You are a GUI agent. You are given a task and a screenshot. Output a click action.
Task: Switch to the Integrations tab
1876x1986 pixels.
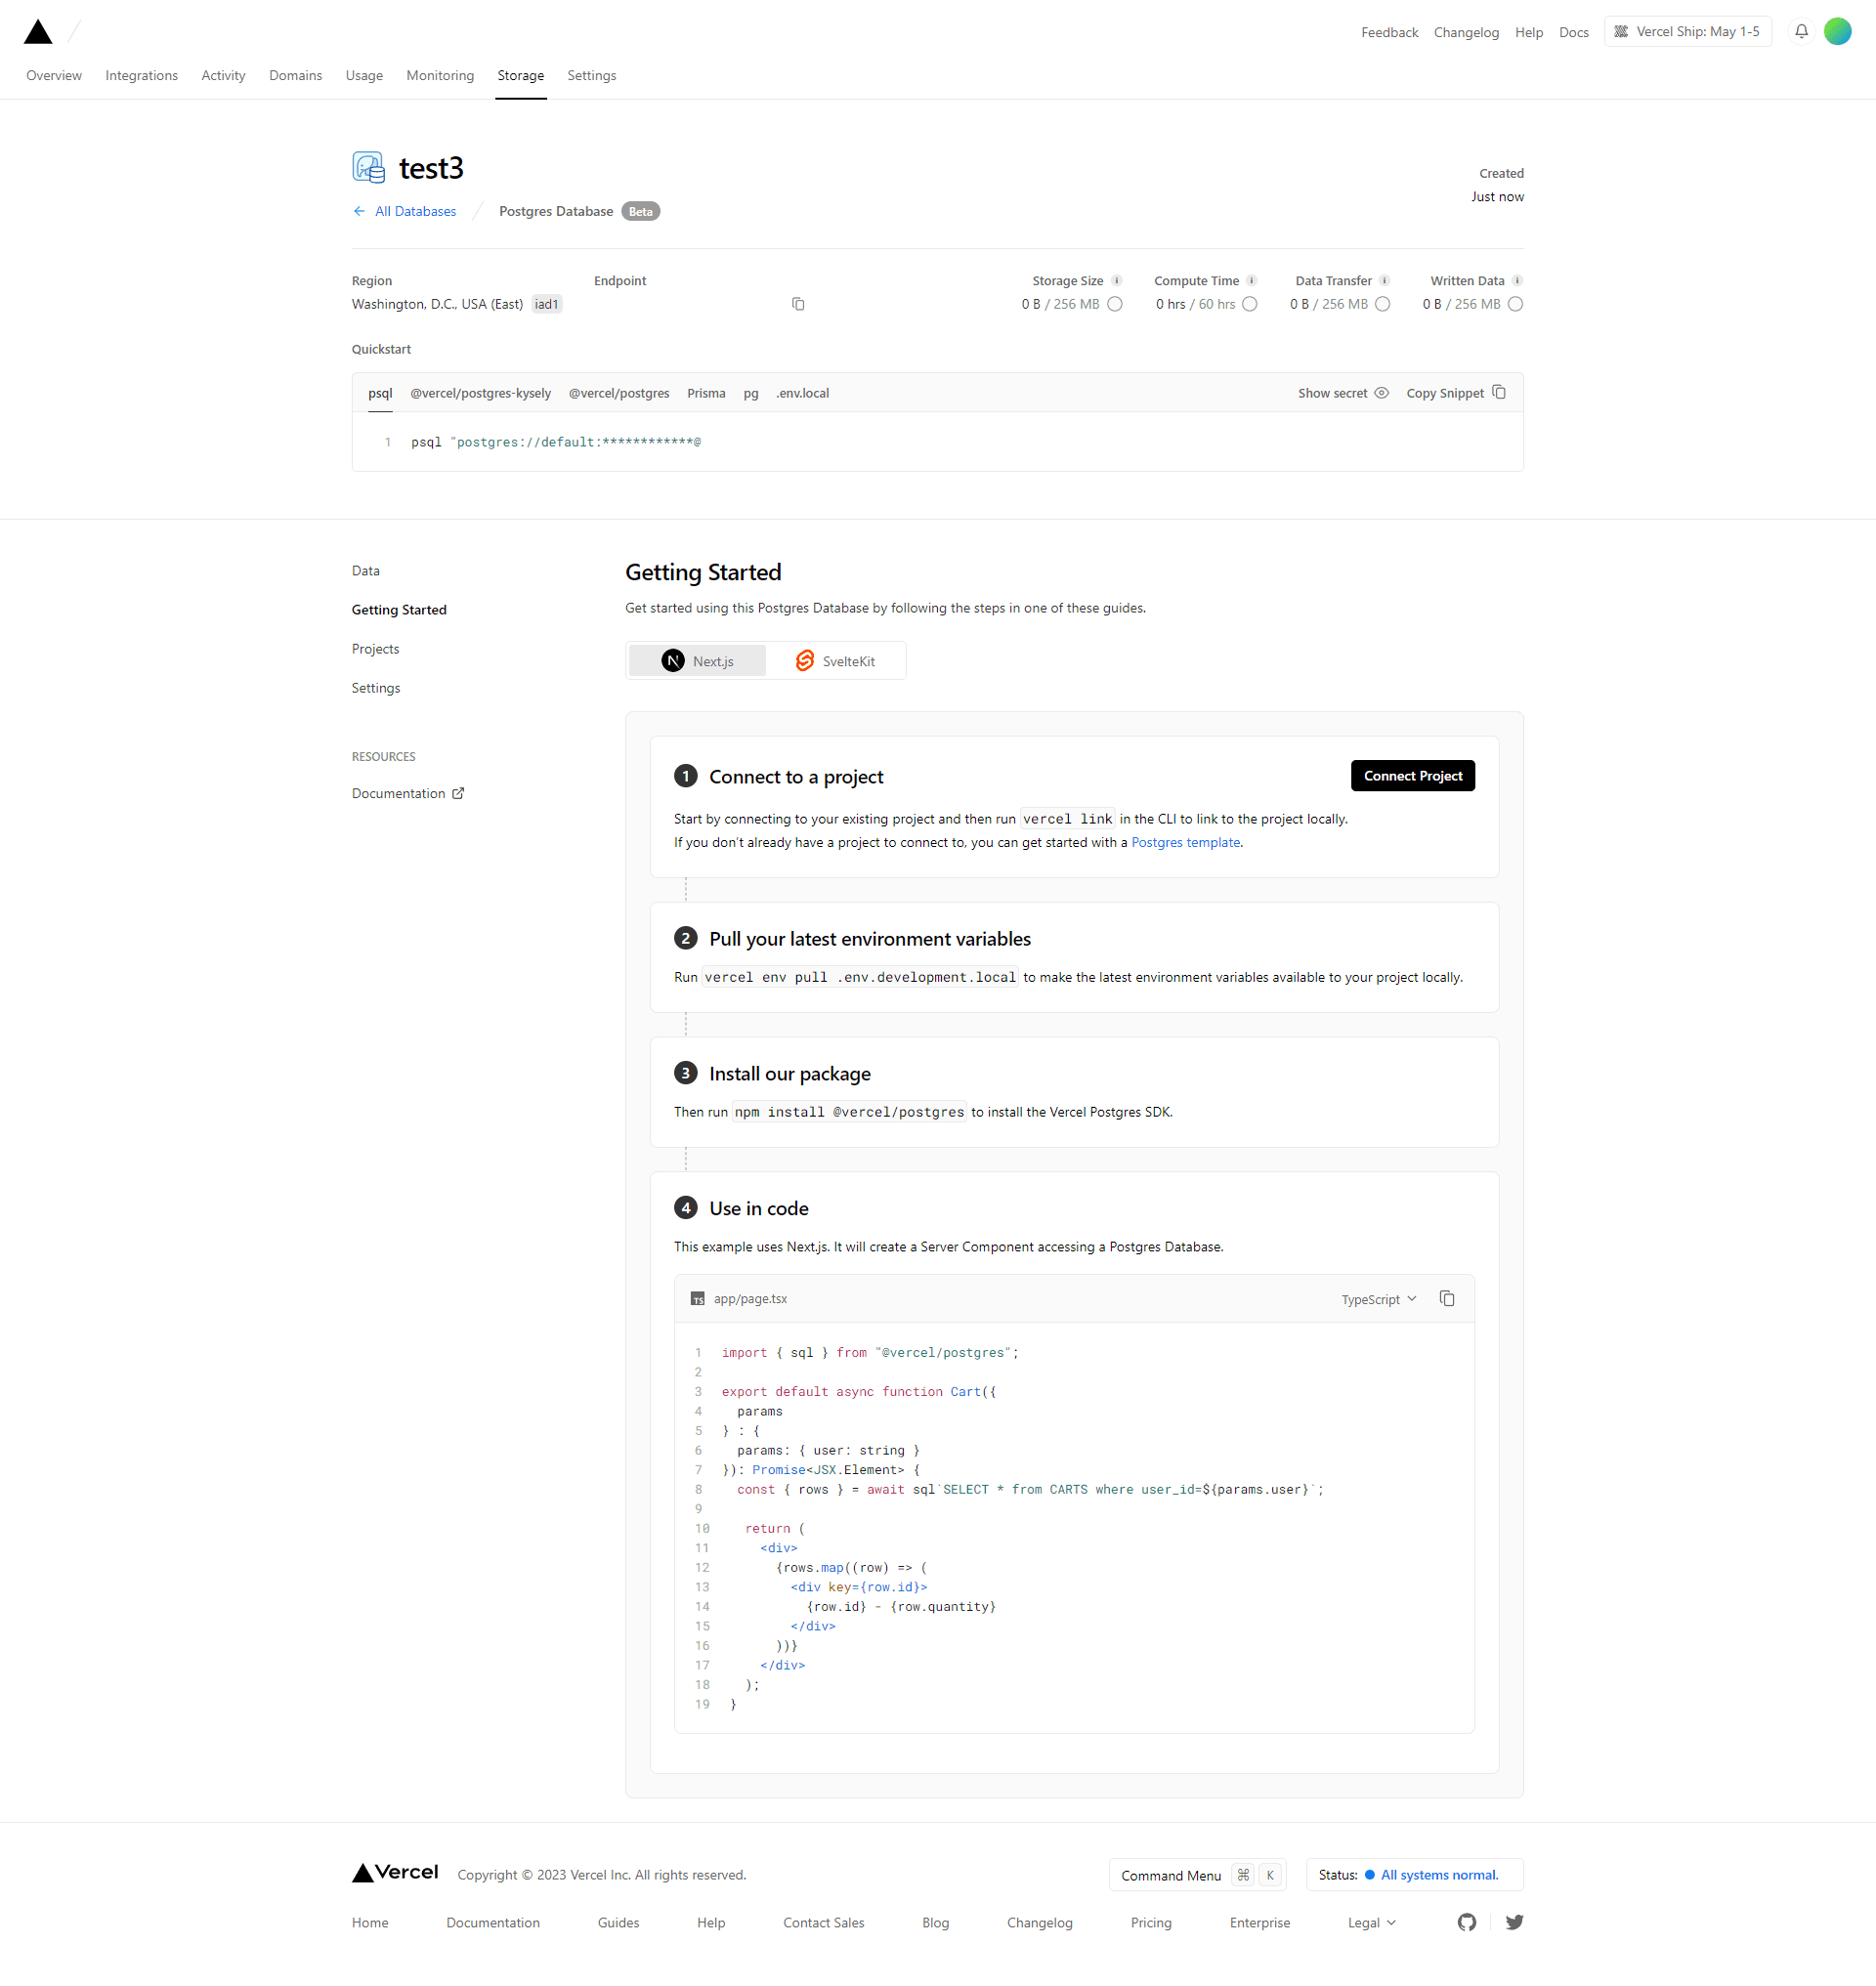click(142, 76)
